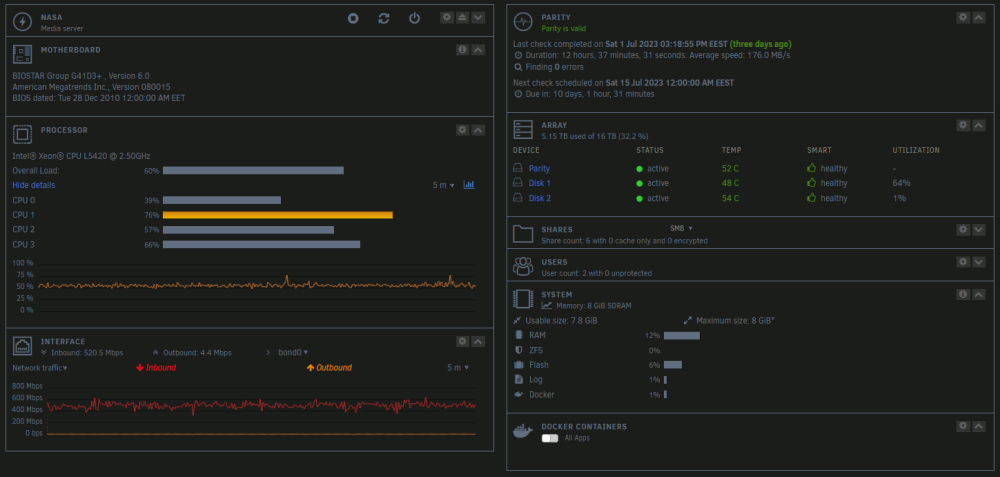Collapse the Processor panel with its chevron
The width and height of the screenshot is (1000, 477).
(x=478, y=130)
